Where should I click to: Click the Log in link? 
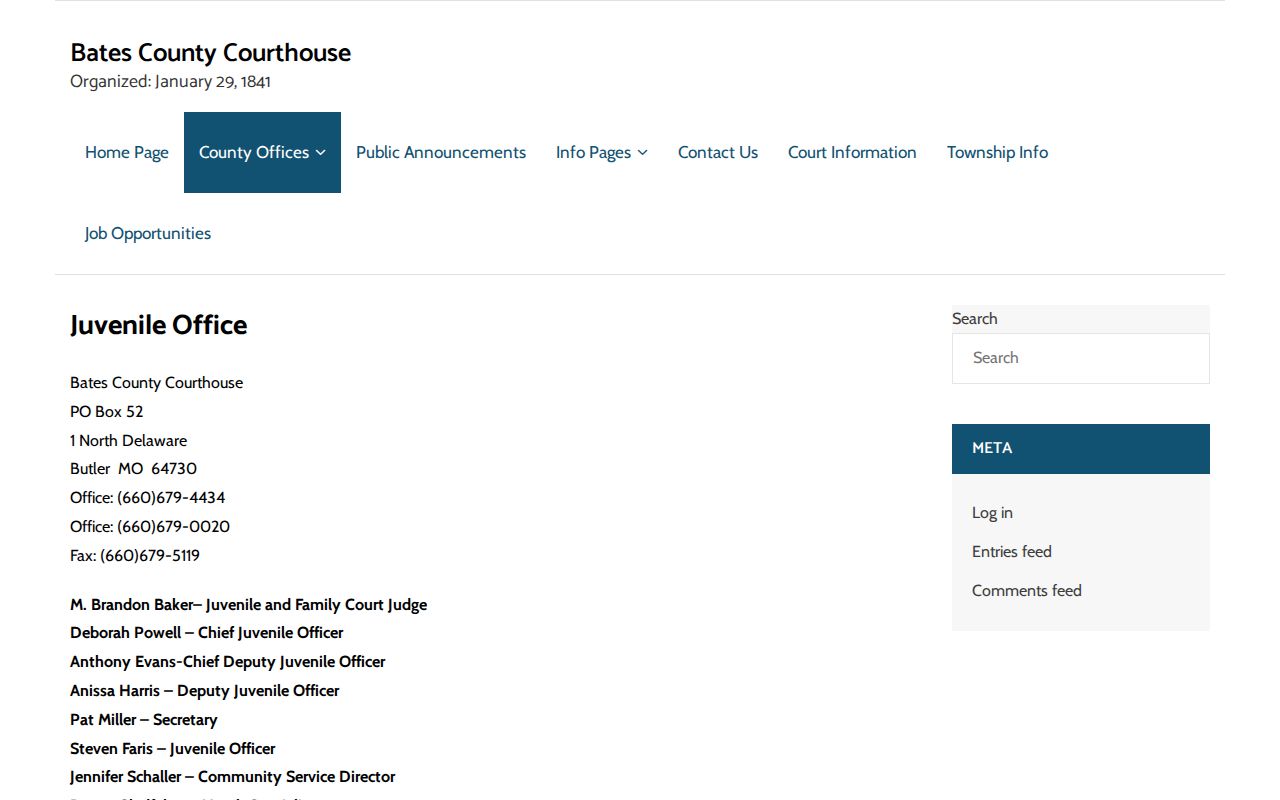(x=992, y=513)
